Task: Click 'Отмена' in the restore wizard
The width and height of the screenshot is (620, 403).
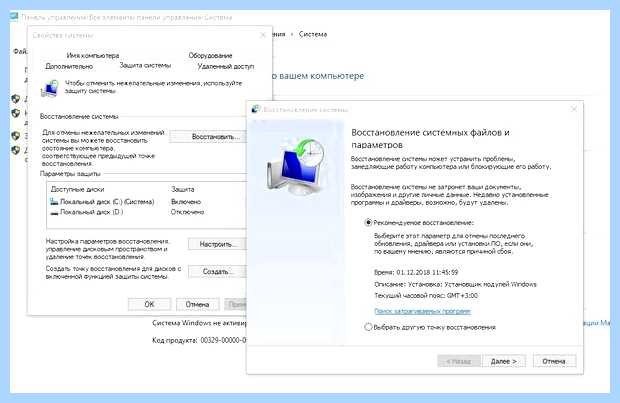Action: [554, 361]
